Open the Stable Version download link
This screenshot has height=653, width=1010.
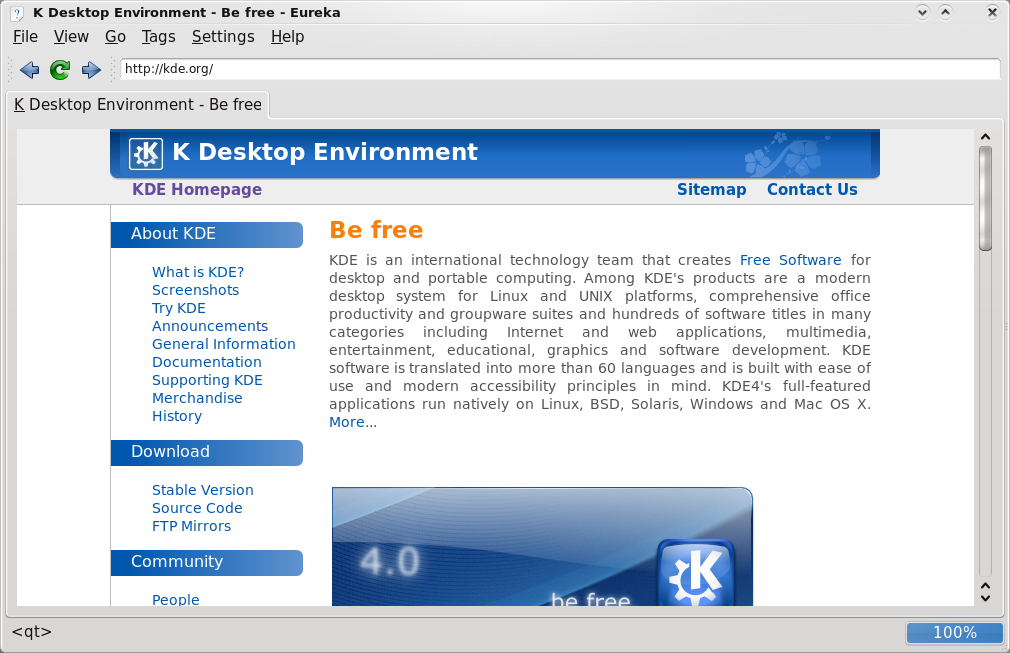[x=202, y=490]
